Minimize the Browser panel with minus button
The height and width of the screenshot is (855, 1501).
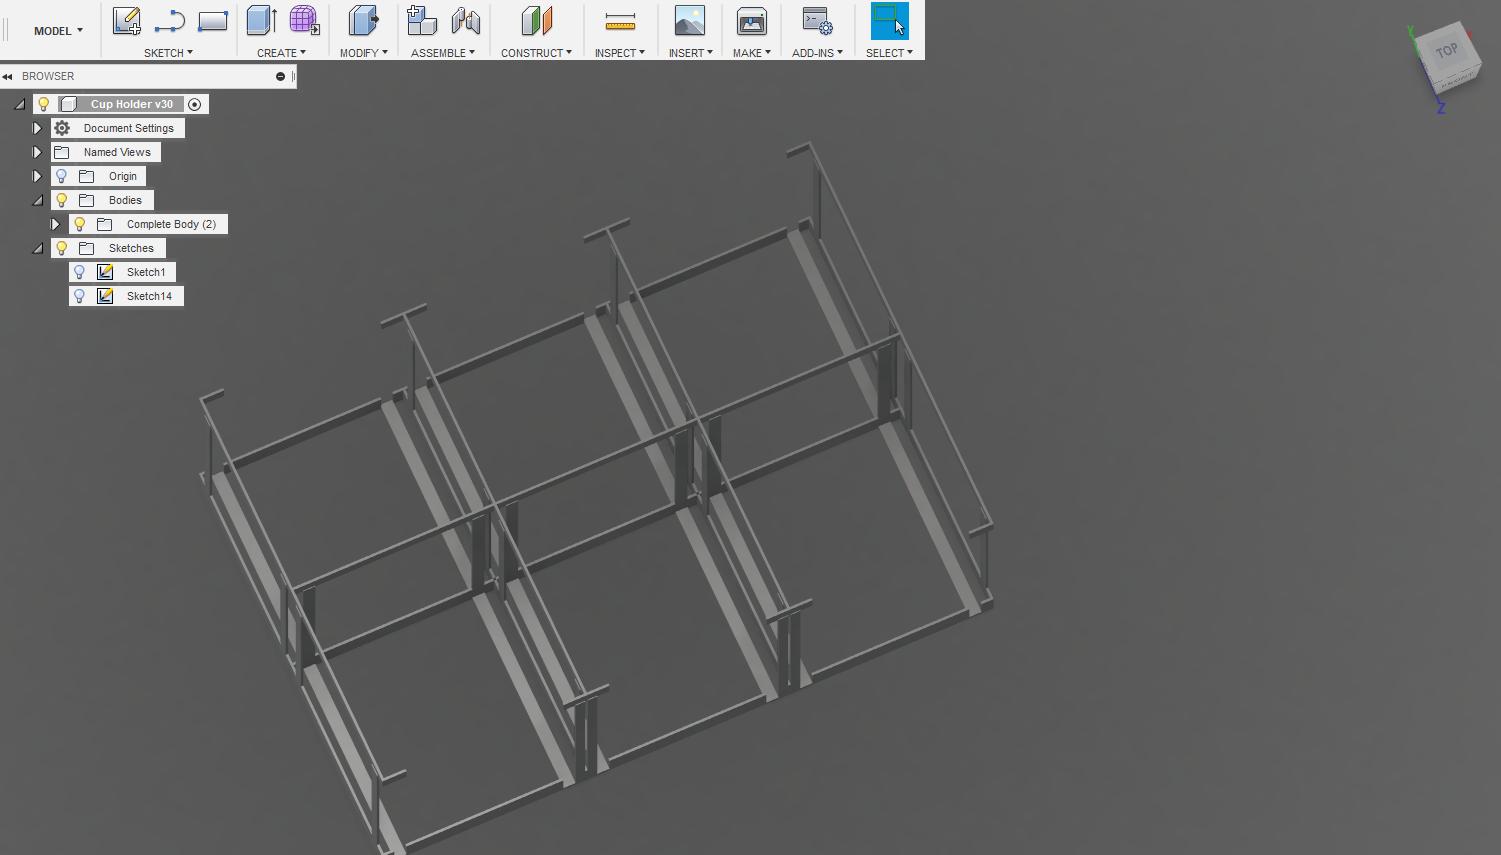280,76
